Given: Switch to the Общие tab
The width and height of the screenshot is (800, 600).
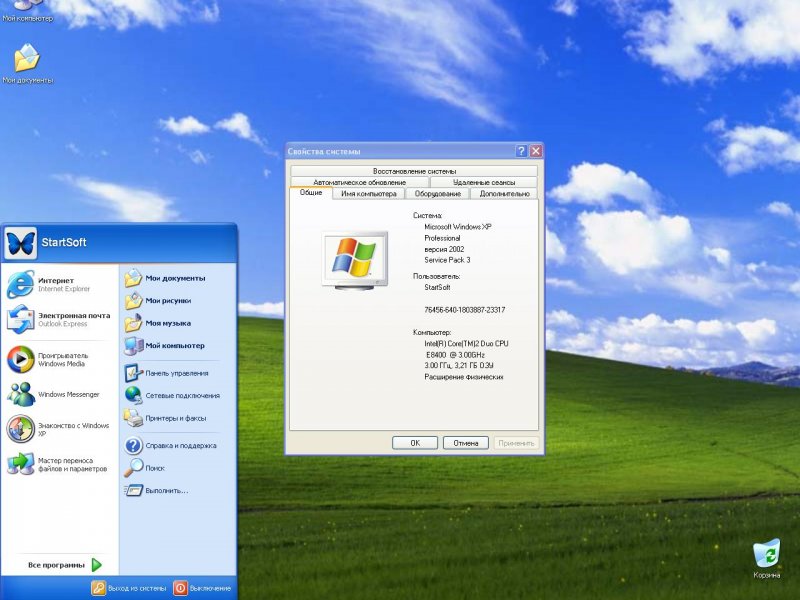Looking at the screenshot, I should coord(311,192).
